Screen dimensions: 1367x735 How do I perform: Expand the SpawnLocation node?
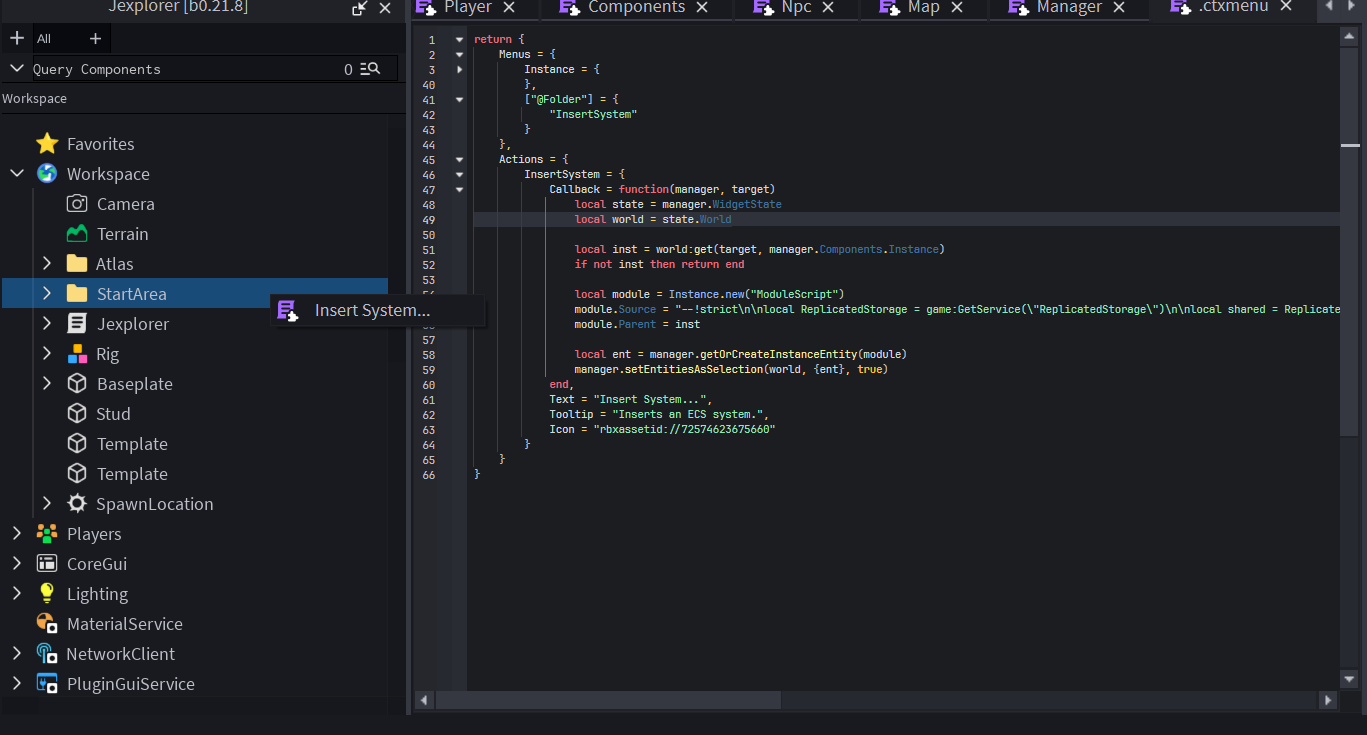coord(47,504)
